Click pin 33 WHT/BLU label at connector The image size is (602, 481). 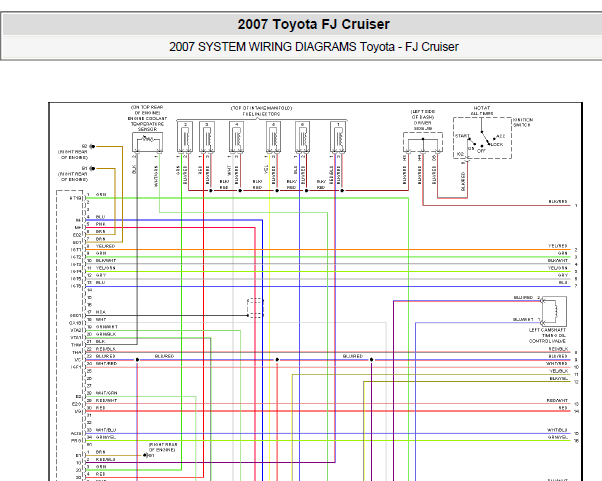106,430
